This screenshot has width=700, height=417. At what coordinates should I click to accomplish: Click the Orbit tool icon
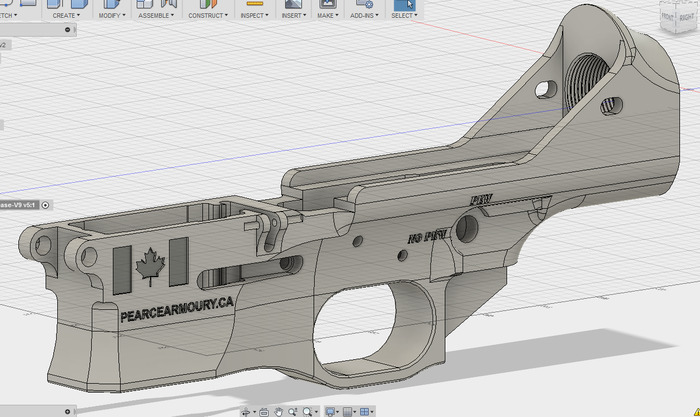pyautogui.click(x=244, y=411)
